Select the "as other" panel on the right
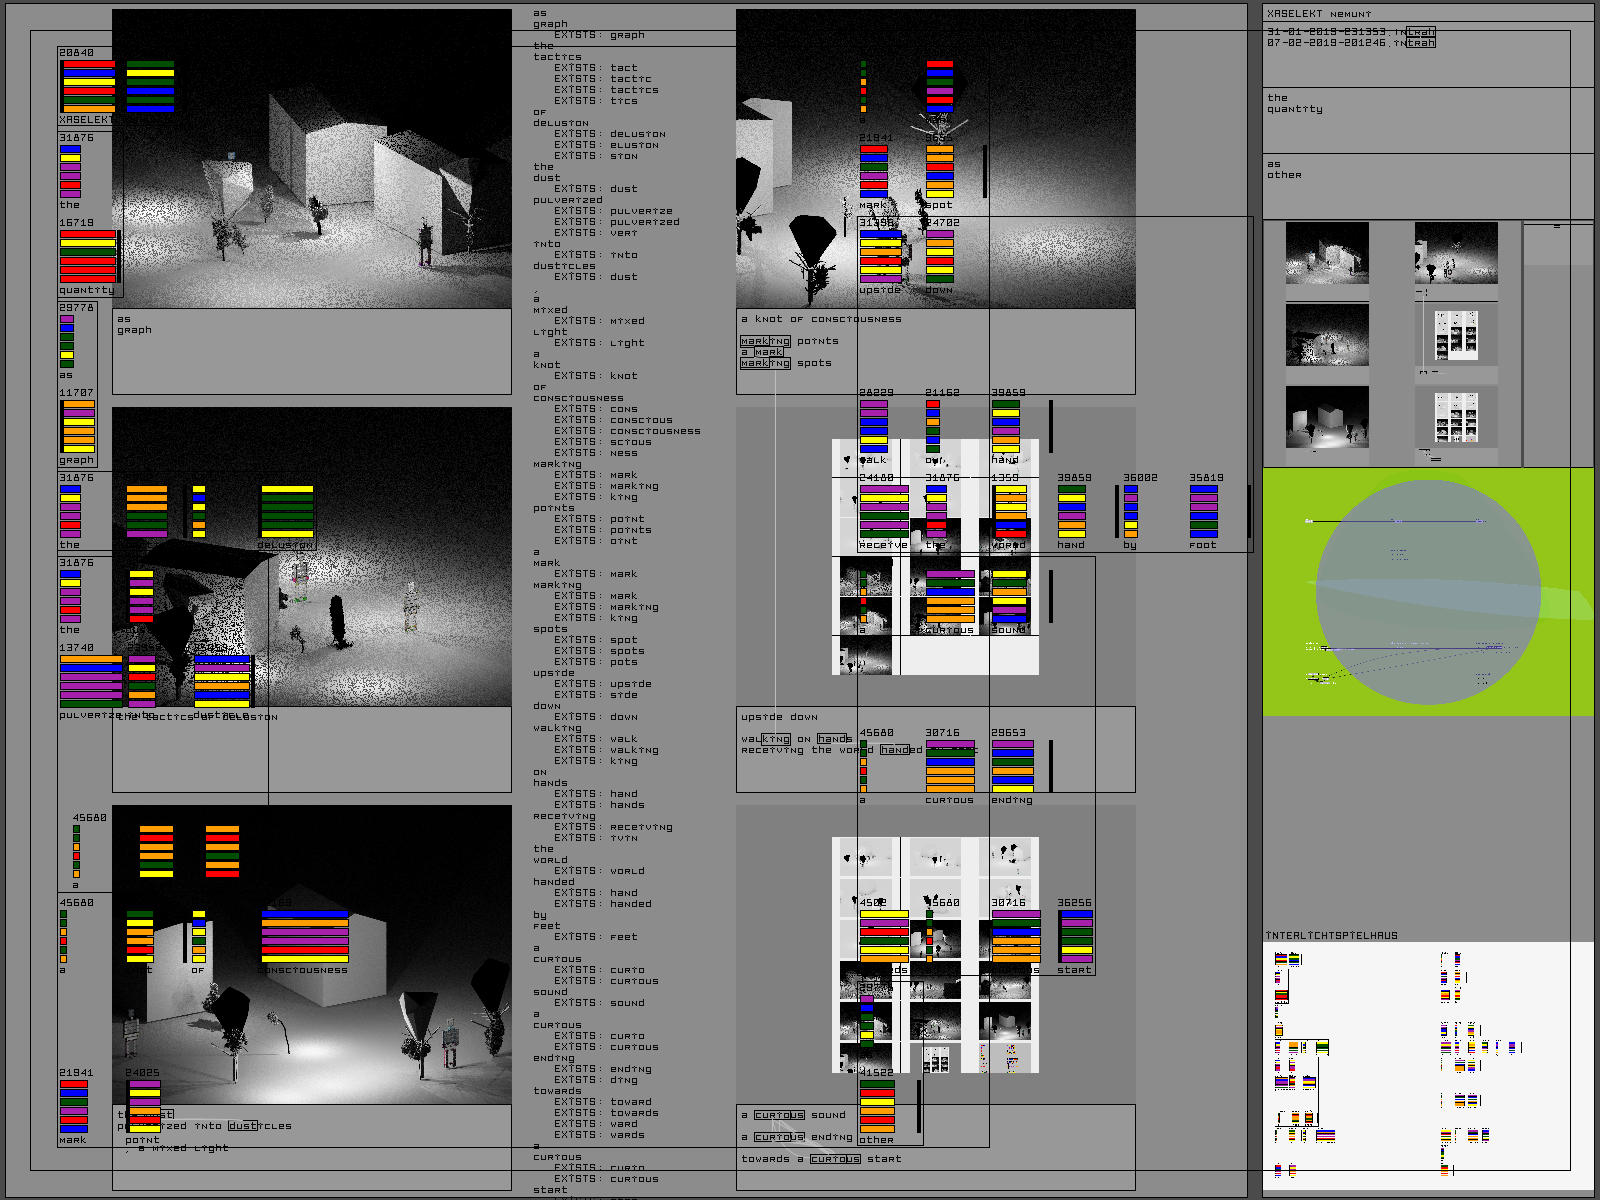 click(x=1427, y=185)
